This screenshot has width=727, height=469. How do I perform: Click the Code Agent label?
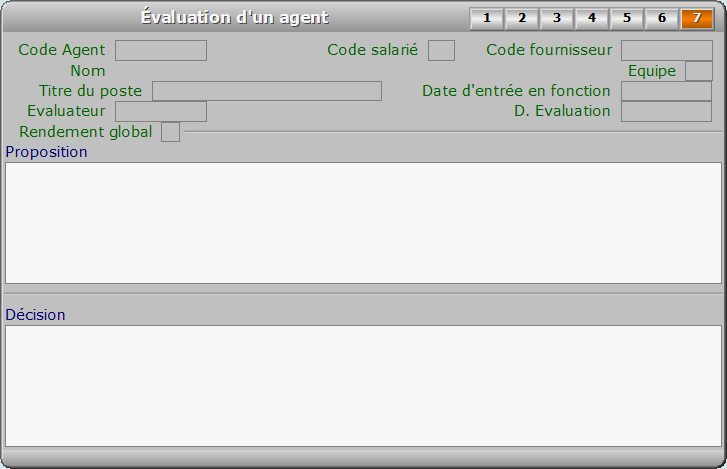[x=62, y=50]
